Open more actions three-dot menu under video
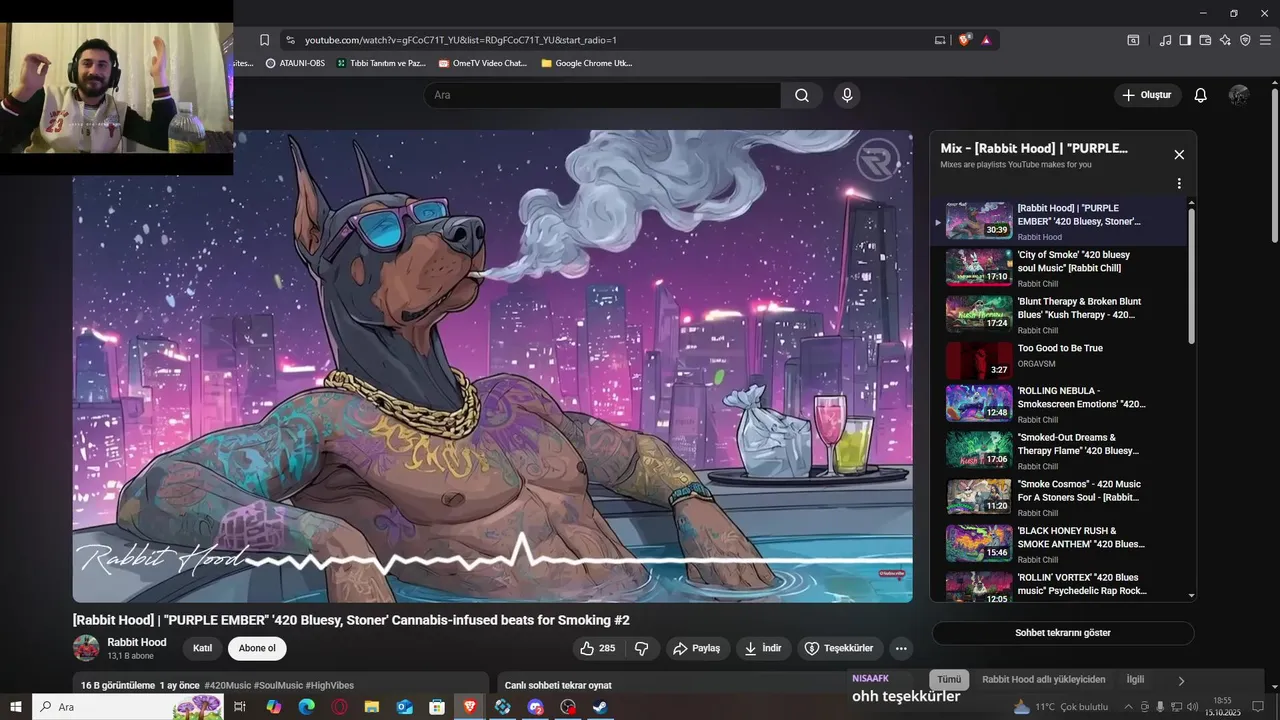 (901, 648)
